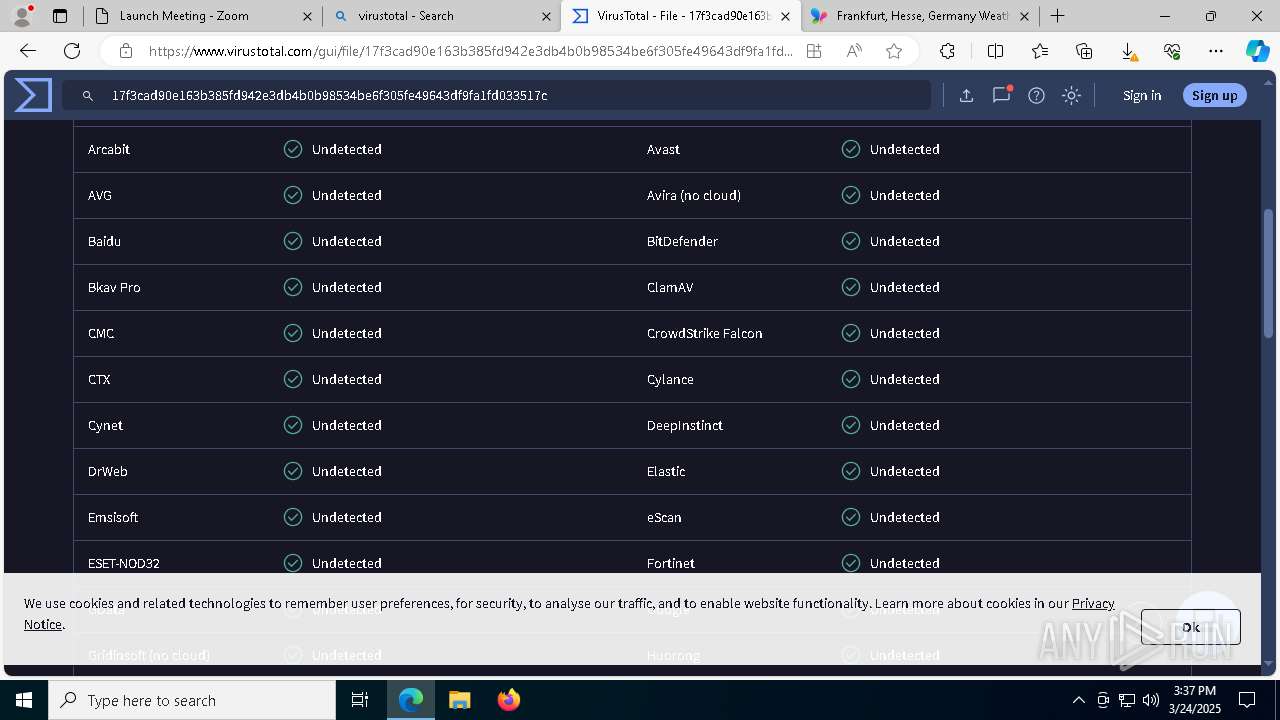
Task: Close the Launch Meeting - Zoom tab
Action: click(x=307, y=16)
